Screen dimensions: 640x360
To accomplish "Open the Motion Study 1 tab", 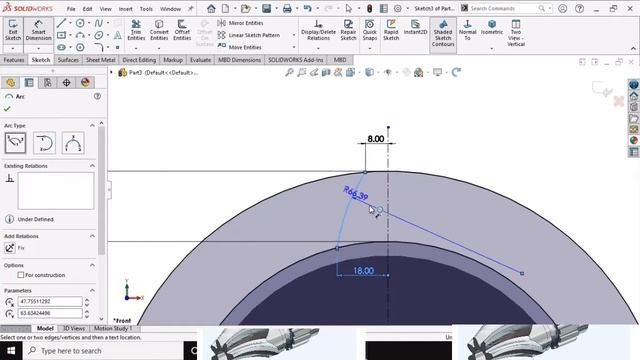I will 113,328.
